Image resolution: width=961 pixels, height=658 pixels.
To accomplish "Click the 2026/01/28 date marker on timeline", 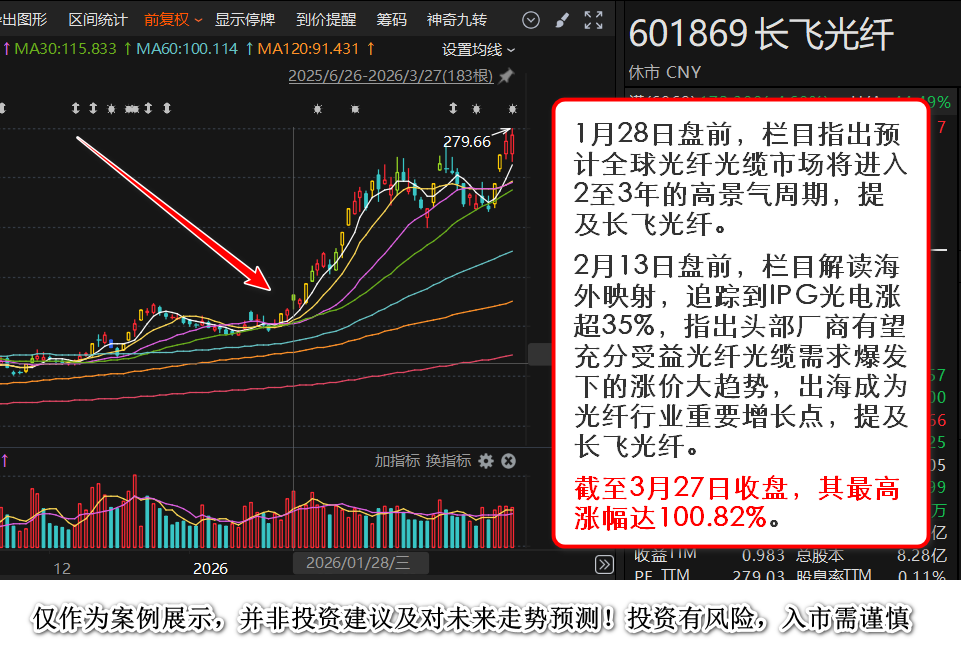I will coord(359,565).
